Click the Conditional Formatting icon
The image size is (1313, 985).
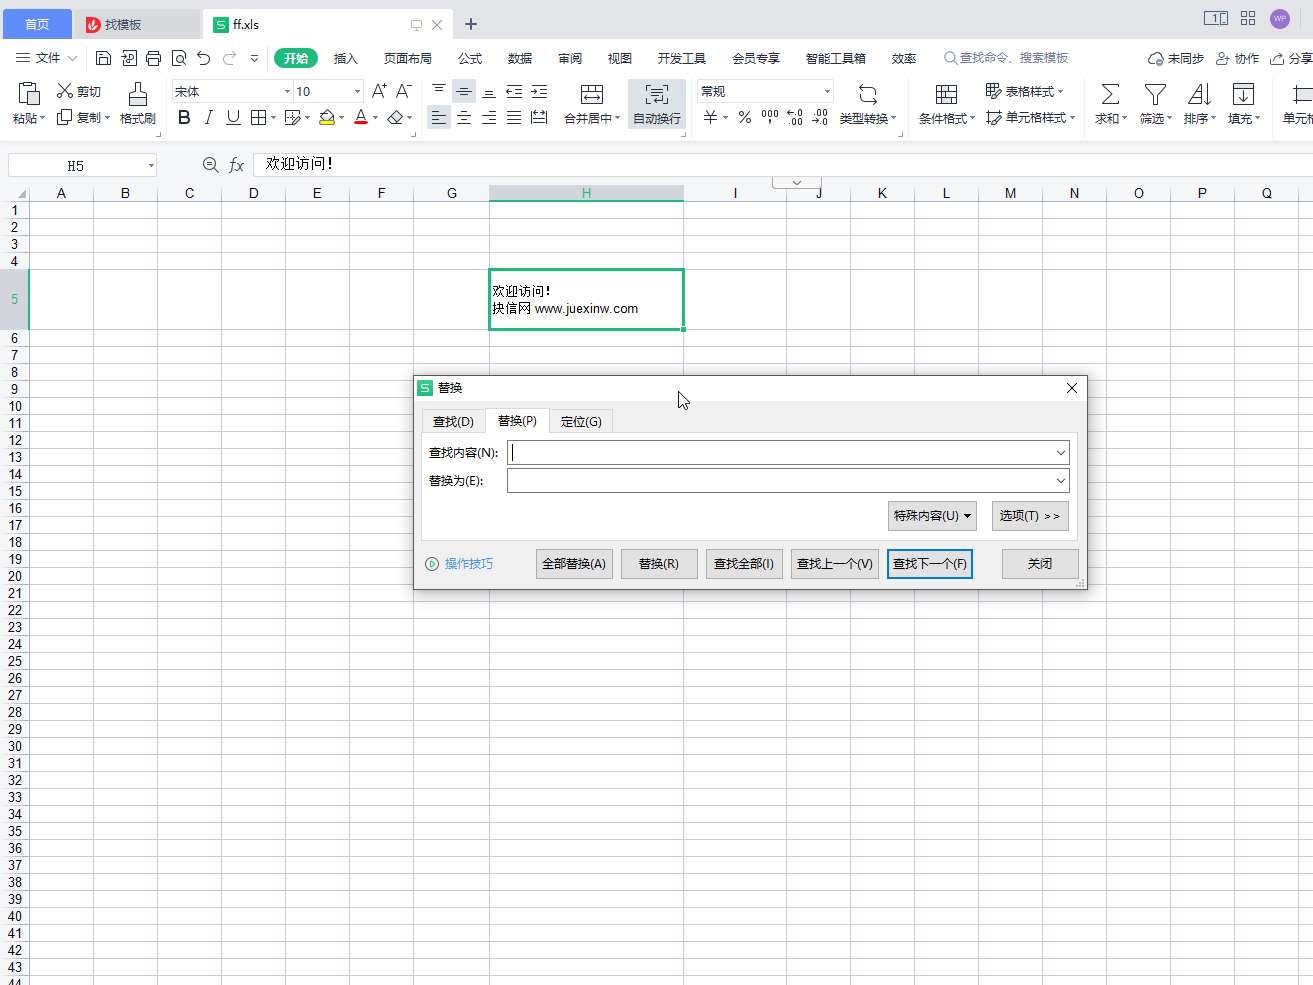[x=945, y=95]
